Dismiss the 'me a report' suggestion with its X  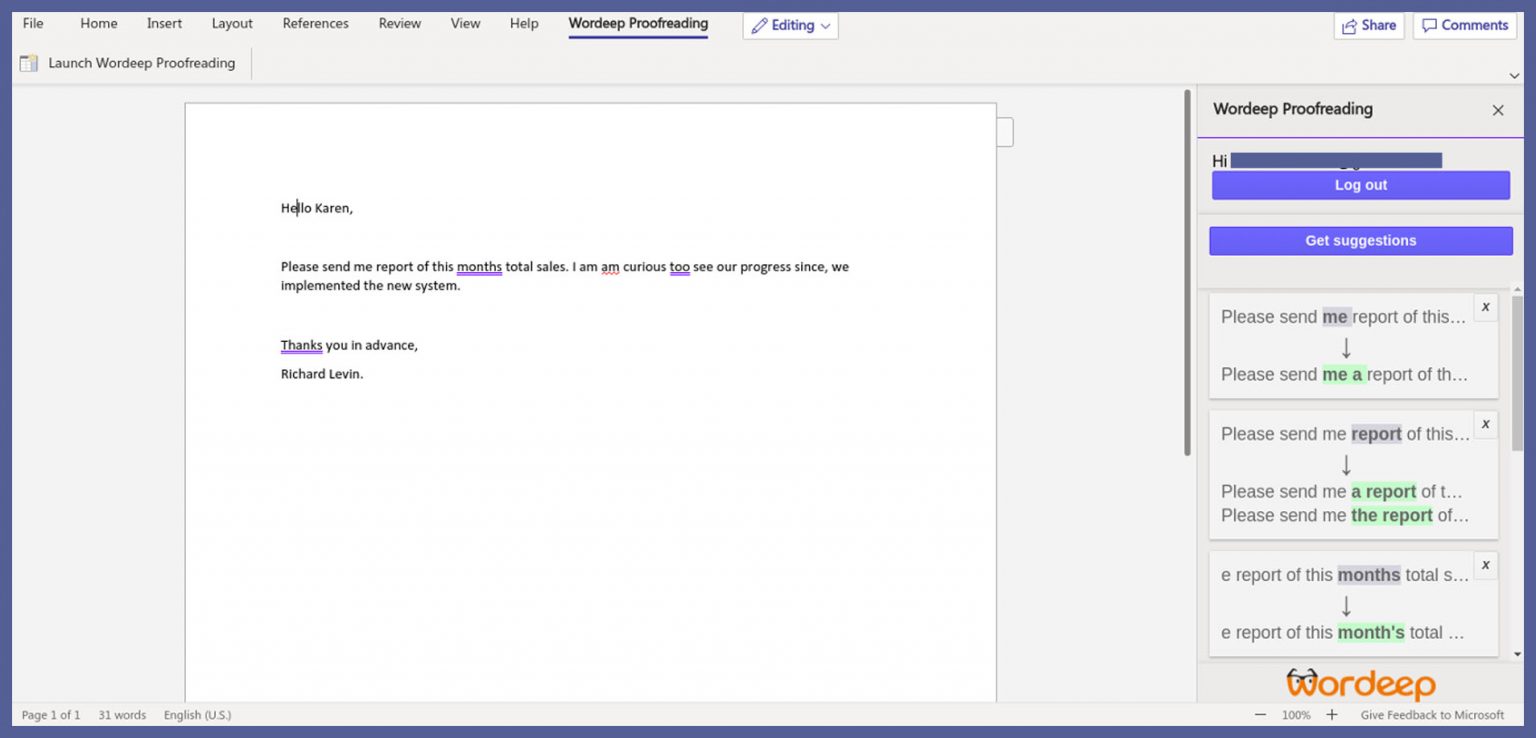[1486, 307]
